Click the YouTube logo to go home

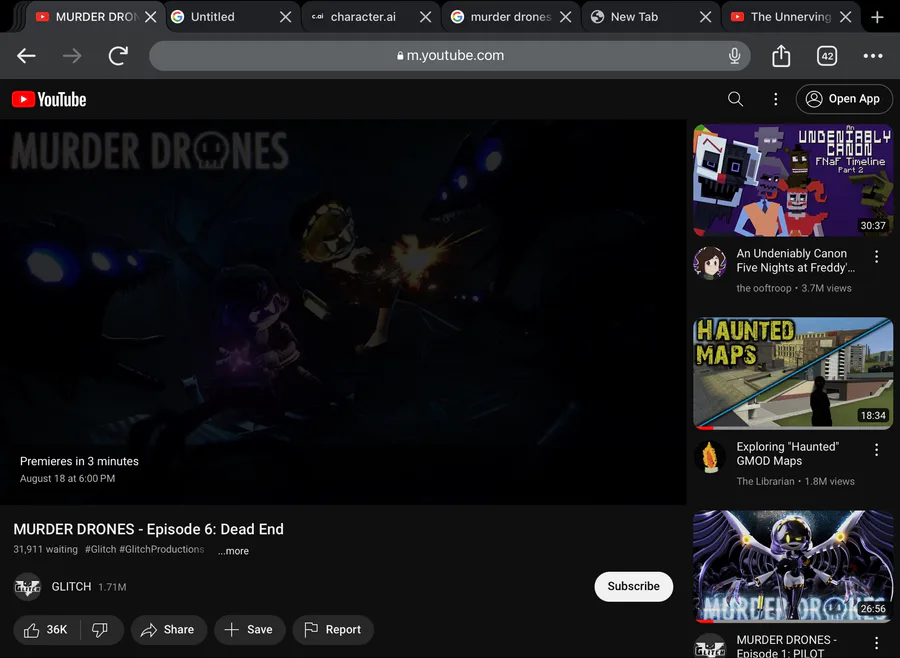pos(49,99)
